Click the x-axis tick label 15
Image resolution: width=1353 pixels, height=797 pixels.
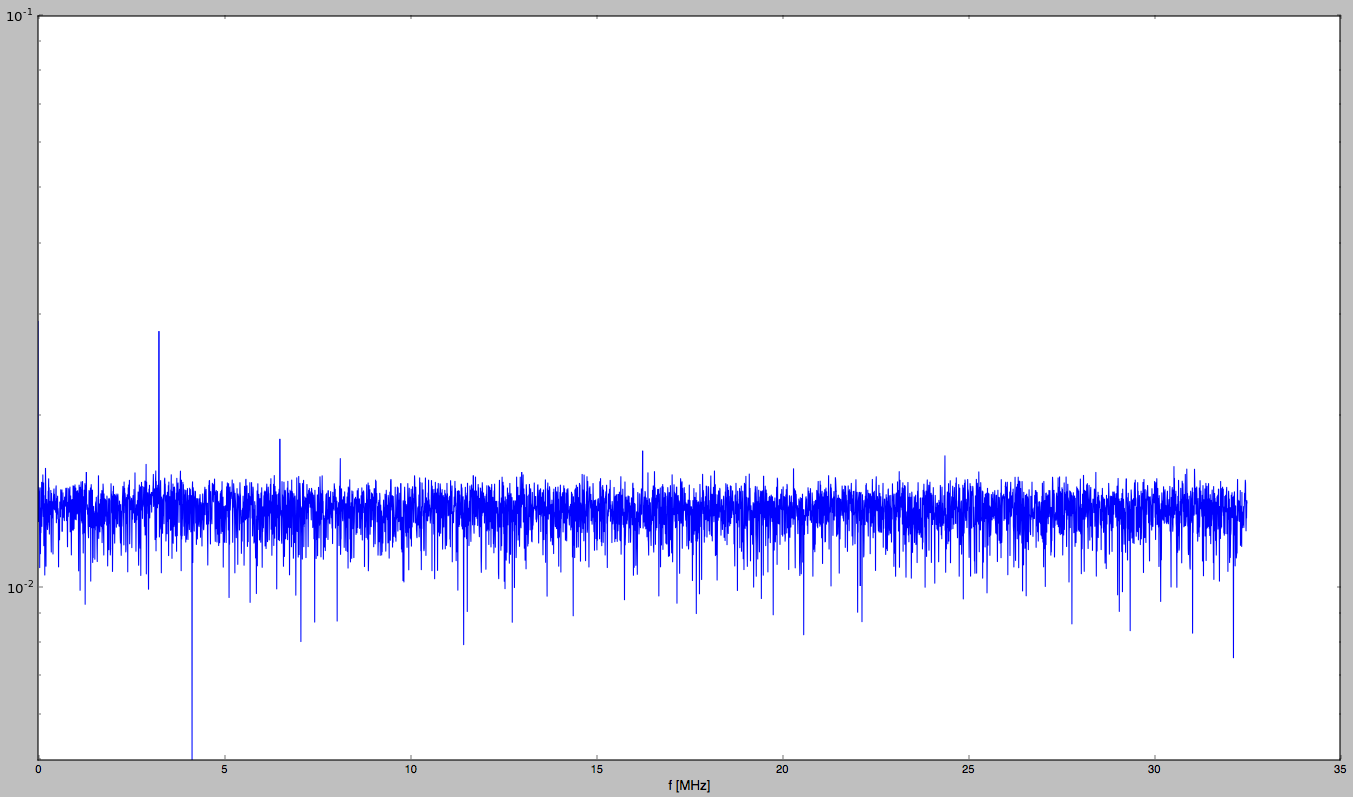click(x=596, y=770)
